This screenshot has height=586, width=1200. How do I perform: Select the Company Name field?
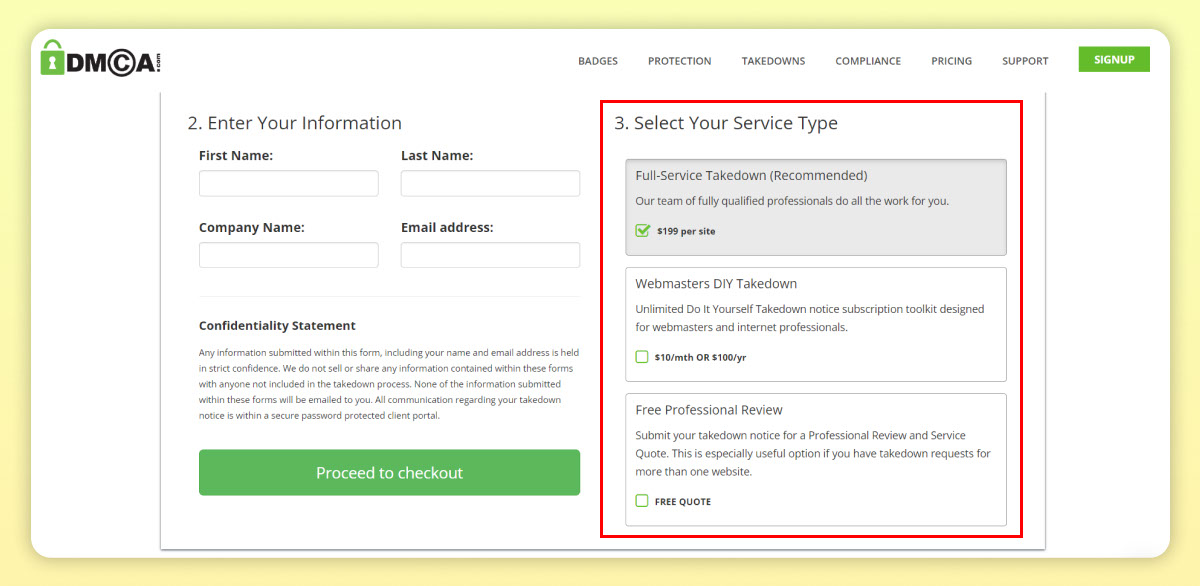pyautogui.click(x=288, y=255)
